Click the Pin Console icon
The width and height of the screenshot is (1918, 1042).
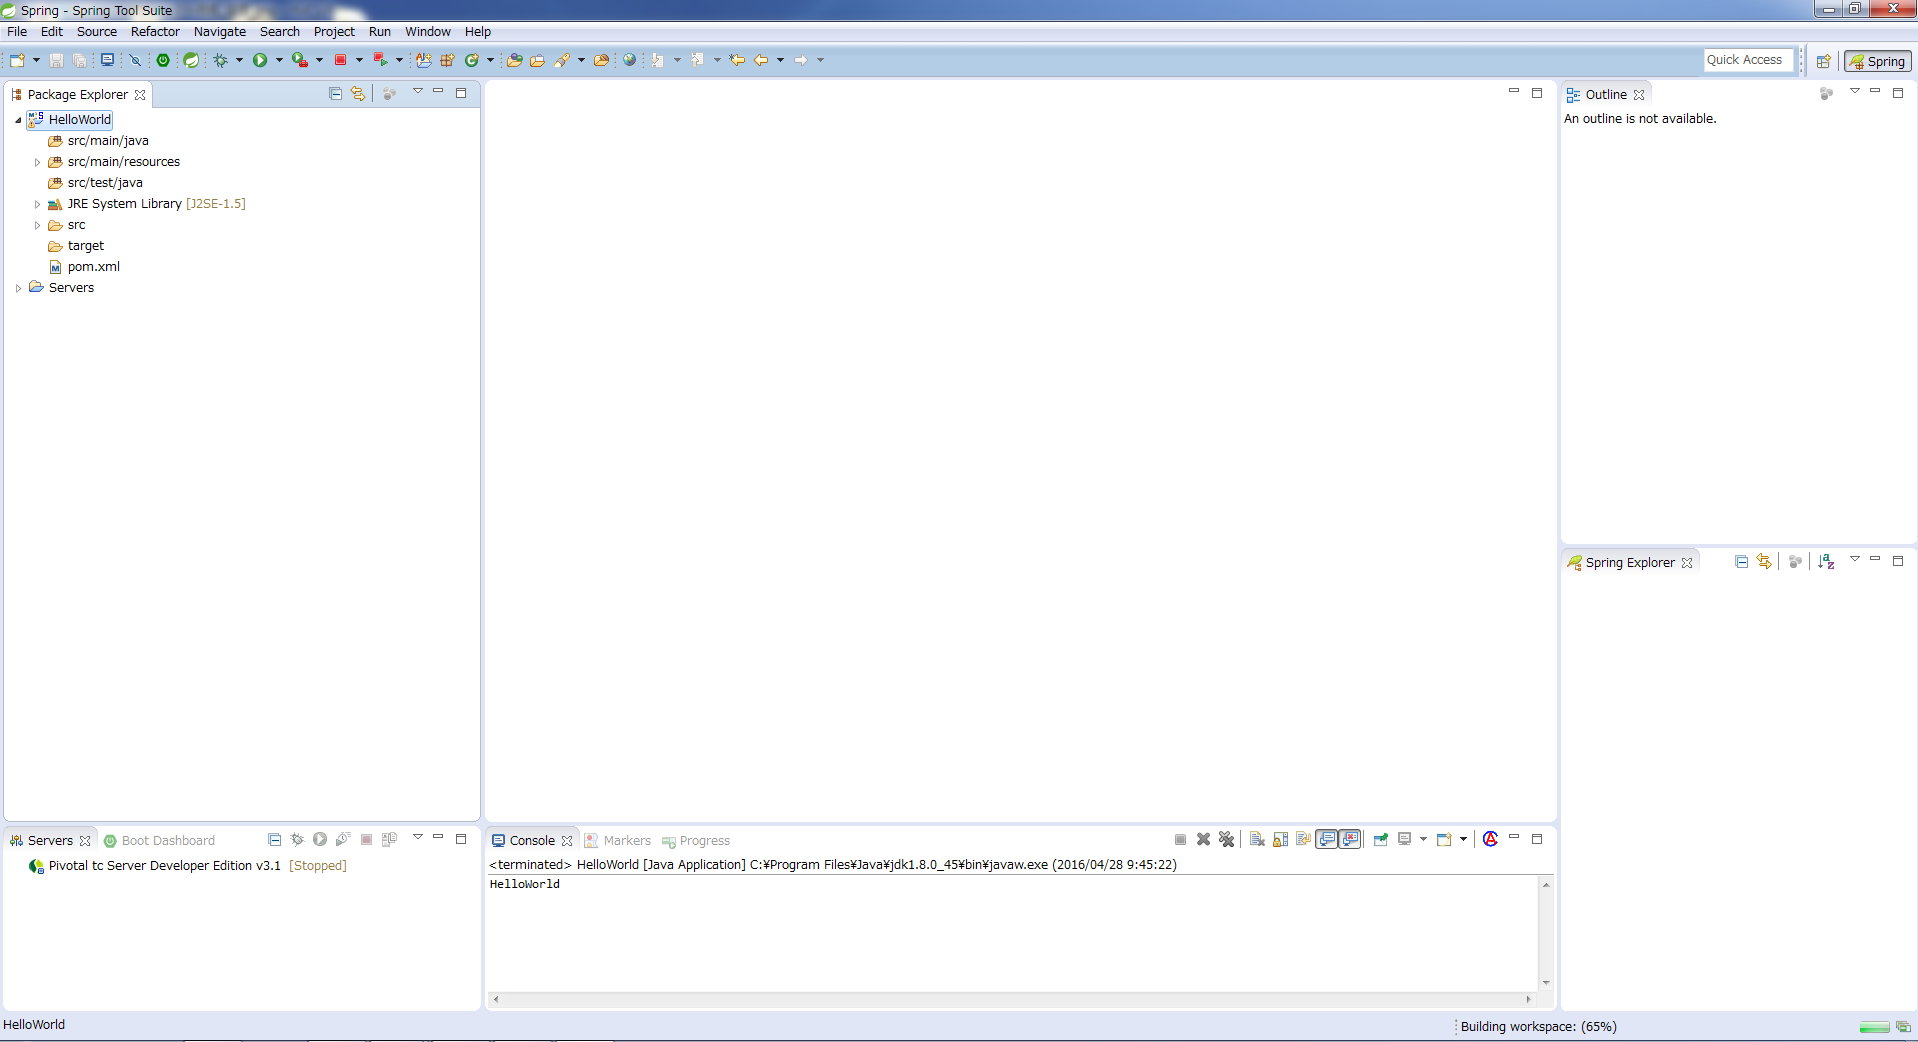point(1381,840)
